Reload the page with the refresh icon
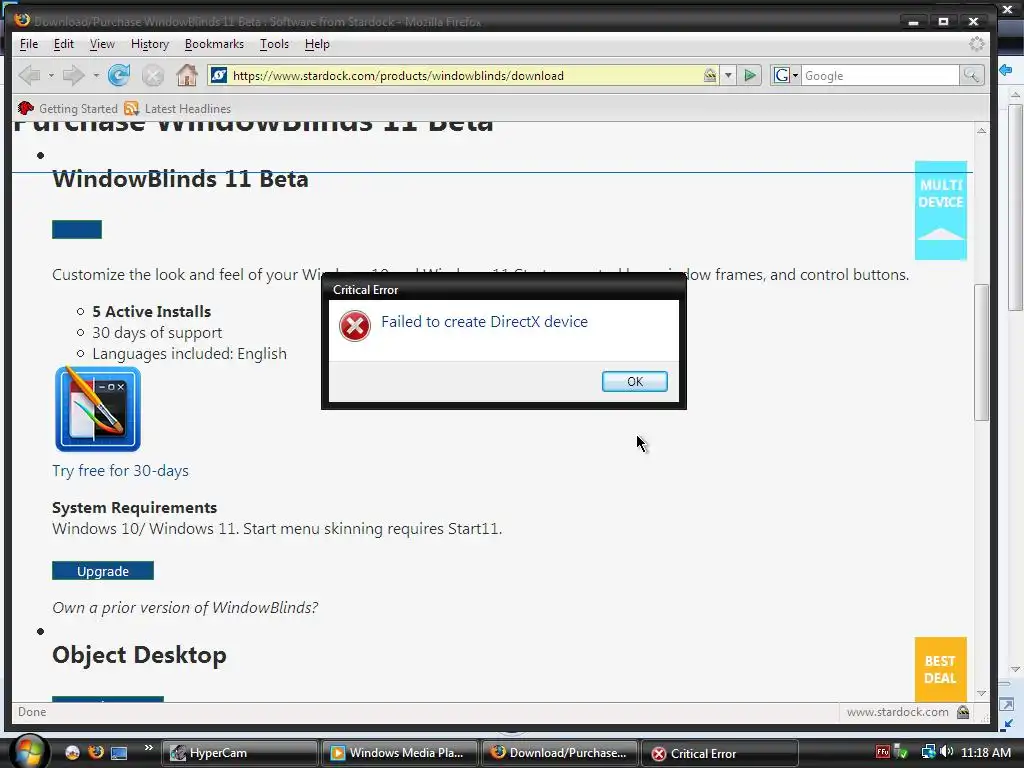This screenshot has height=768, width=1024. tap(119, 76)
